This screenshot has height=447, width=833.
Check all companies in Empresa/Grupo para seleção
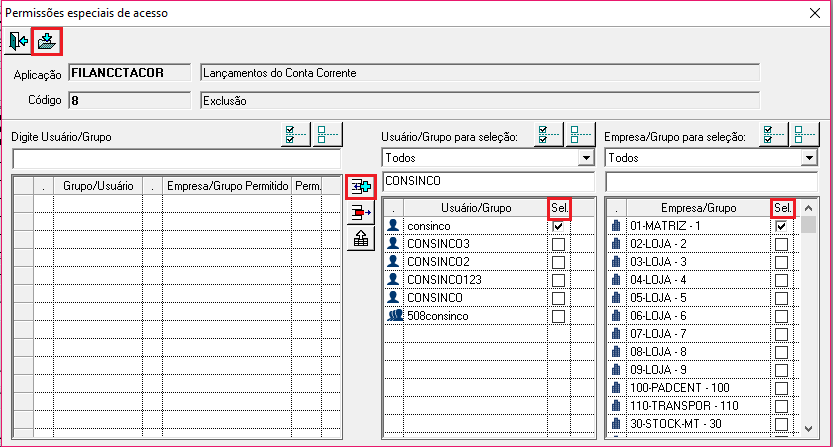[x=772, y=134]
